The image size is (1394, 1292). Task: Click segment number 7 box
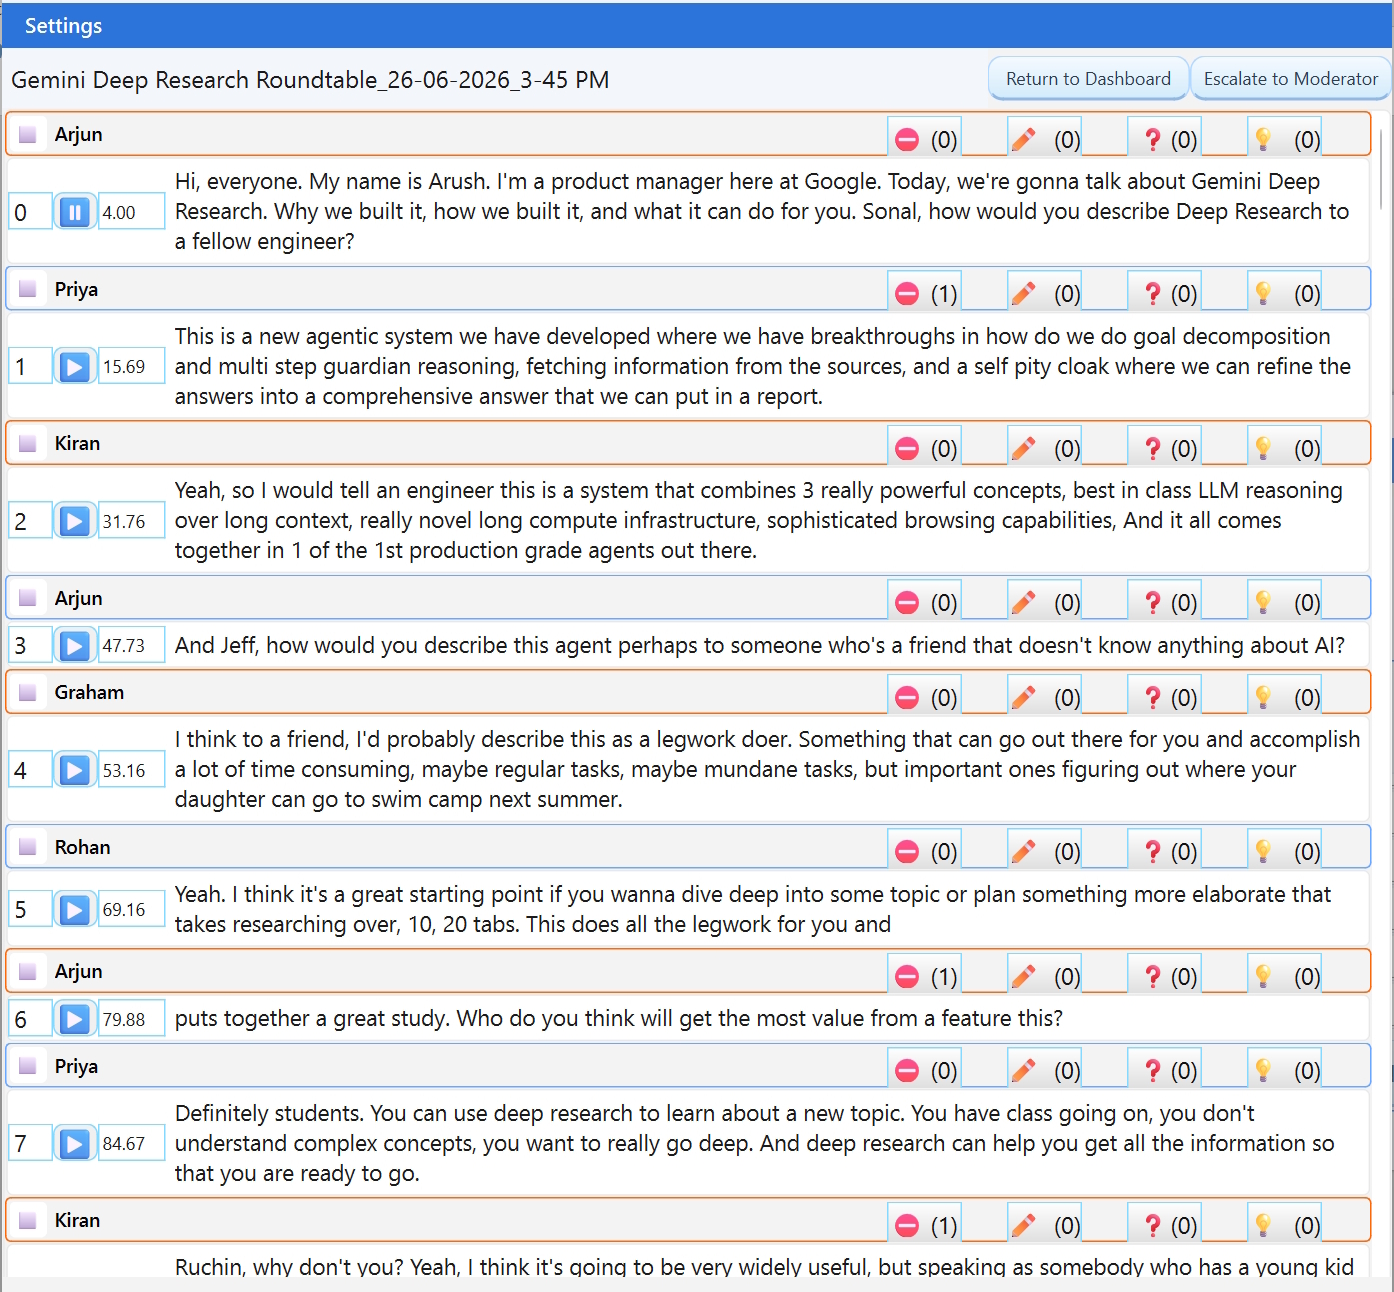coord(29,1143)
